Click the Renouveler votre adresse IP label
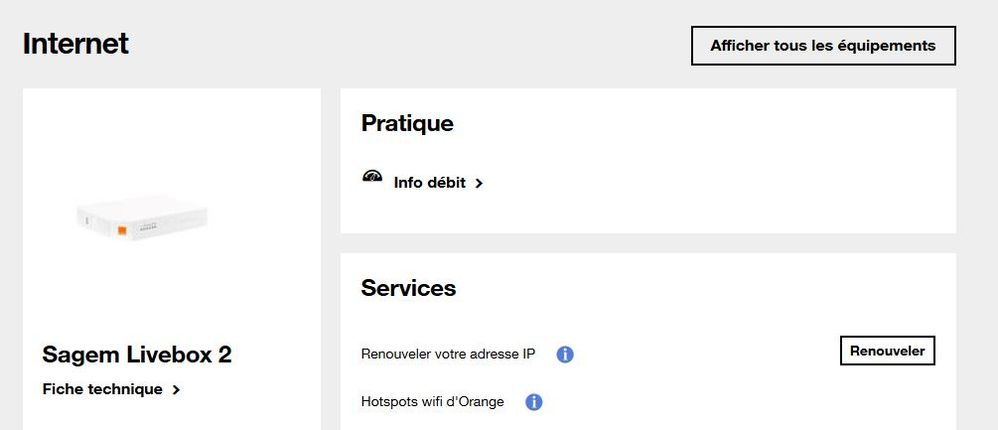Image resolution: width=998 pixels, height=430 pixels. tap(448, 354)
